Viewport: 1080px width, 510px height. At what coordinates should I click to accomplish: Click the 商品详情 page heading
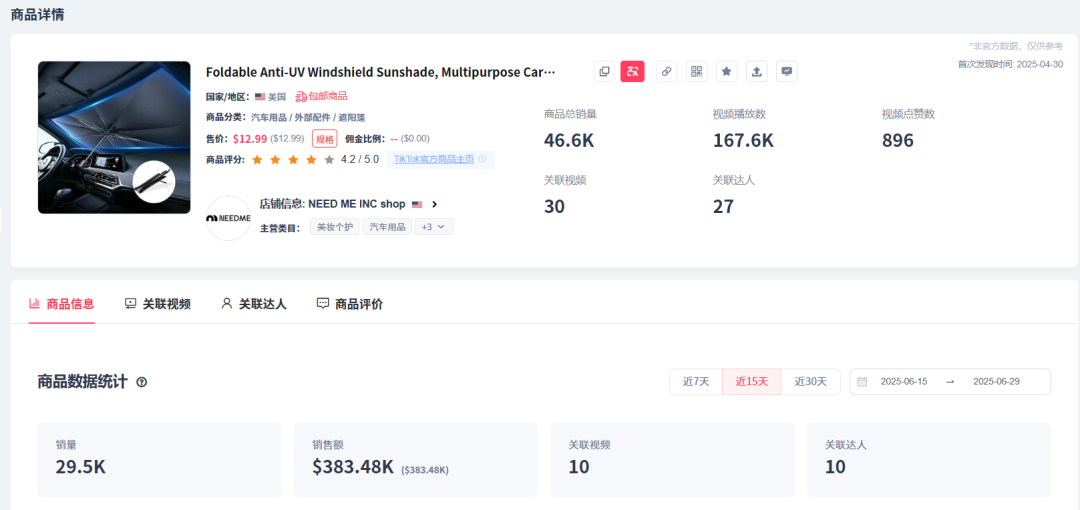coord(37,14)
